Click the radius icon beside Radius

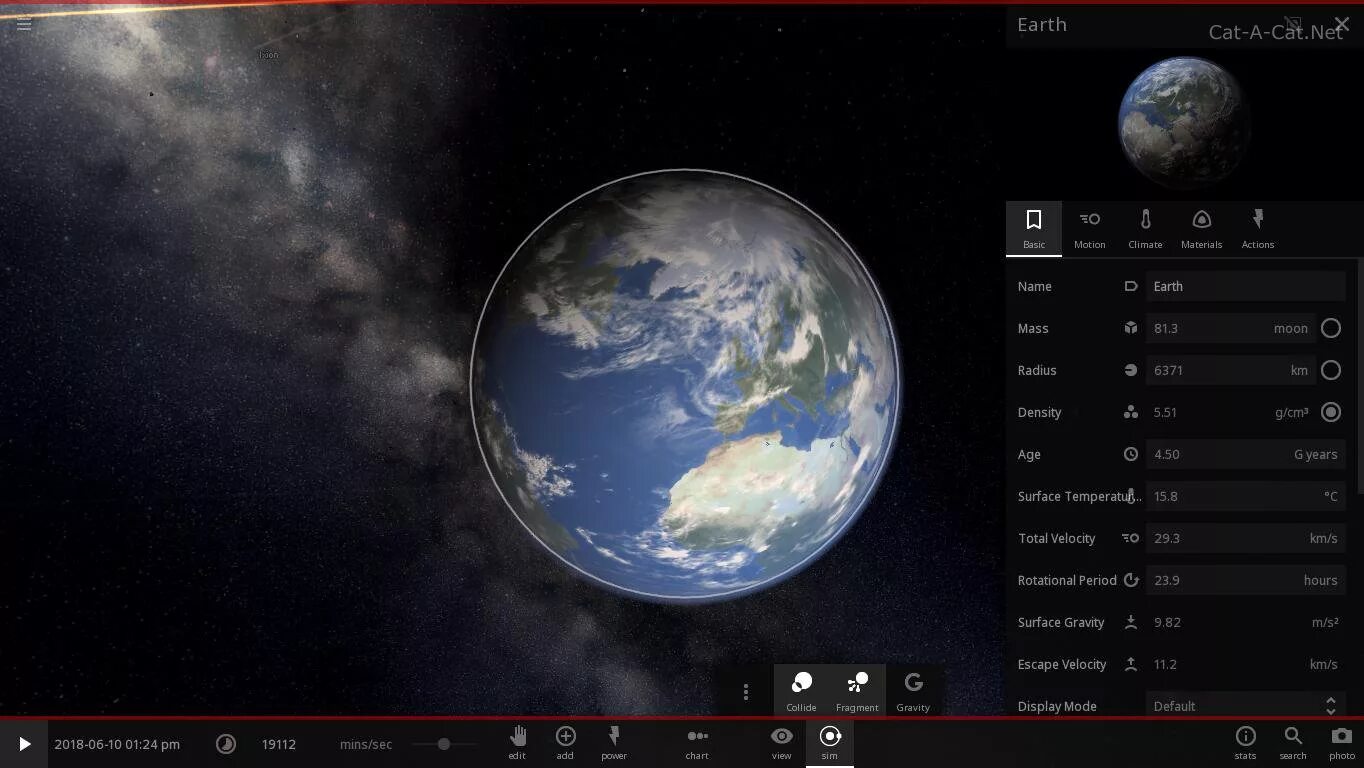pyautogui.click(x=1131, y=370)
